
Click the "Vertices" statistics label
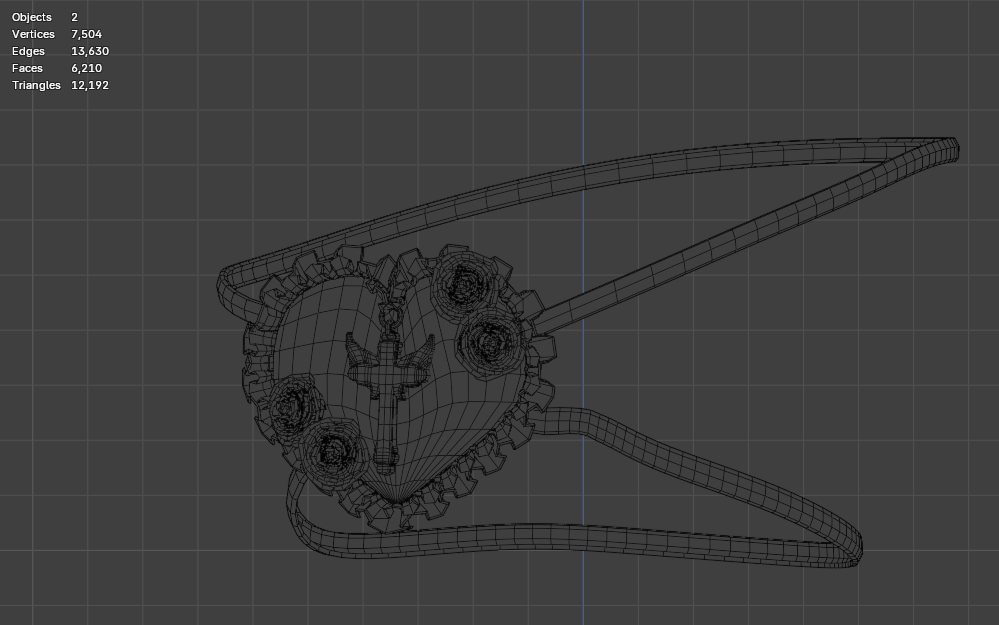click(33, 34)
